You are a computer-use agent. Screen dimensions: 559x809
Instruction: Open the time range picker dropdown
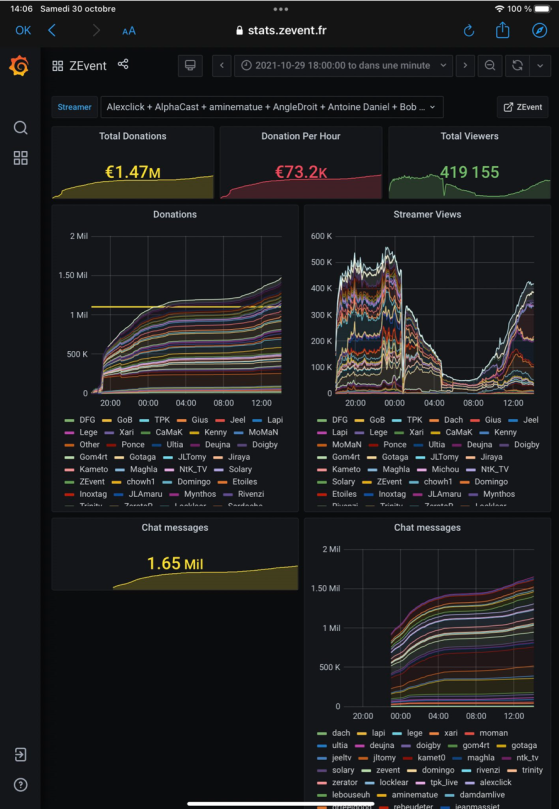coord(343,66)
